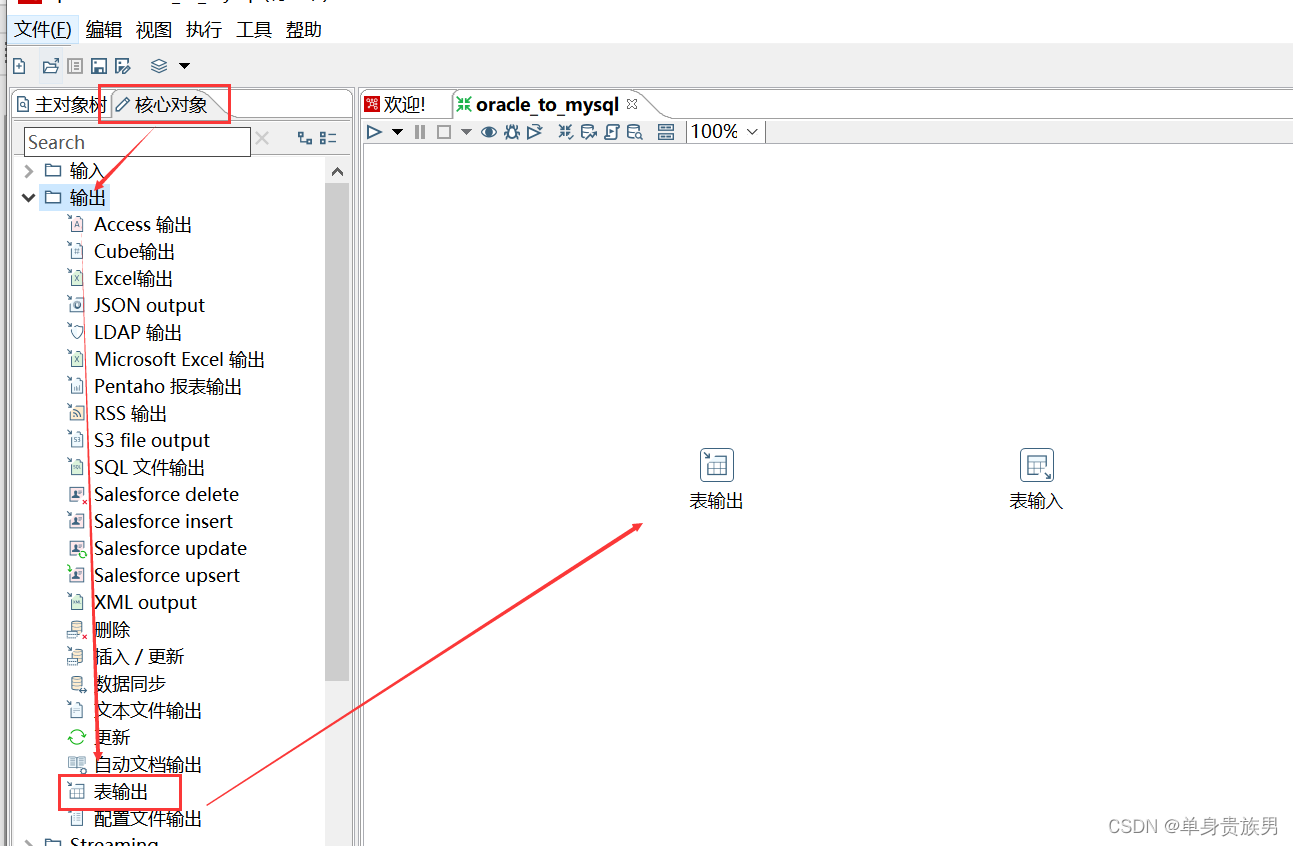Screen dimensions: 1293x846
Task: Clear the search box with X
Action: click(262, 139)
